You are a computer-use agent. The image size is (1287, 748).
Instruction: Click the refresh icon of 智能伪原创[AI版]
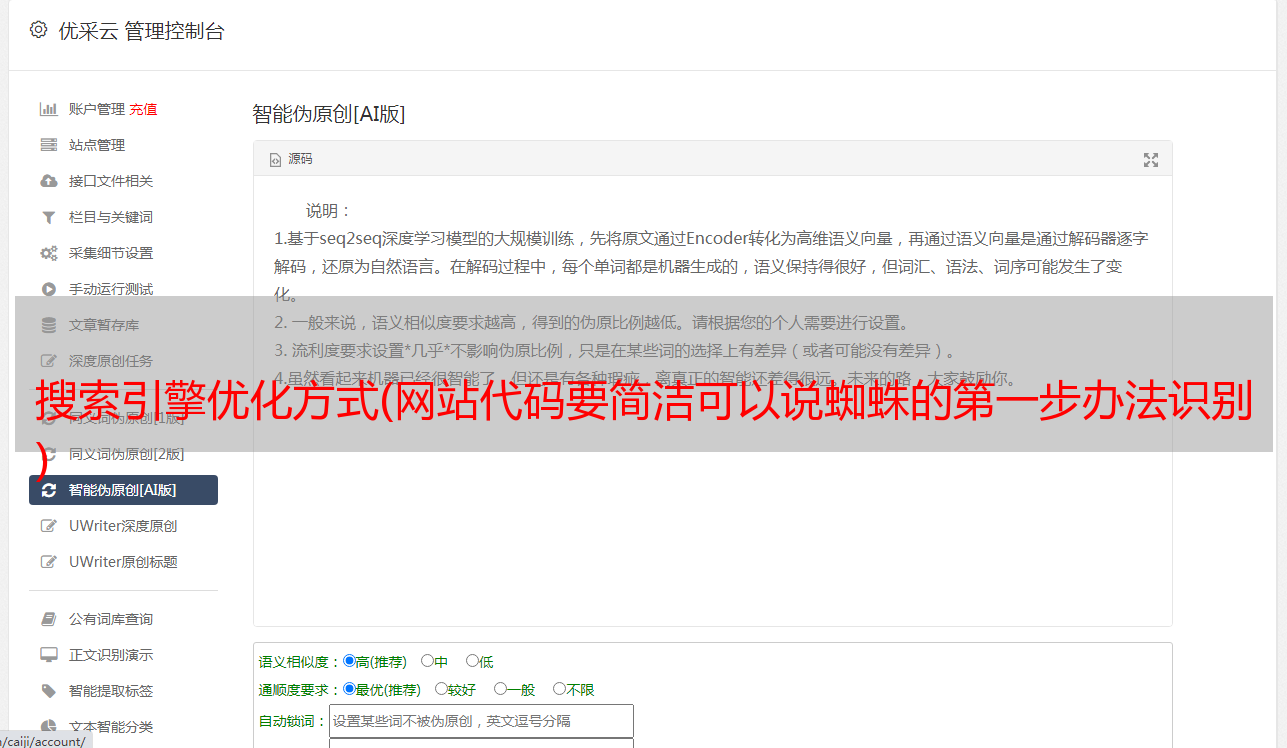48,490
